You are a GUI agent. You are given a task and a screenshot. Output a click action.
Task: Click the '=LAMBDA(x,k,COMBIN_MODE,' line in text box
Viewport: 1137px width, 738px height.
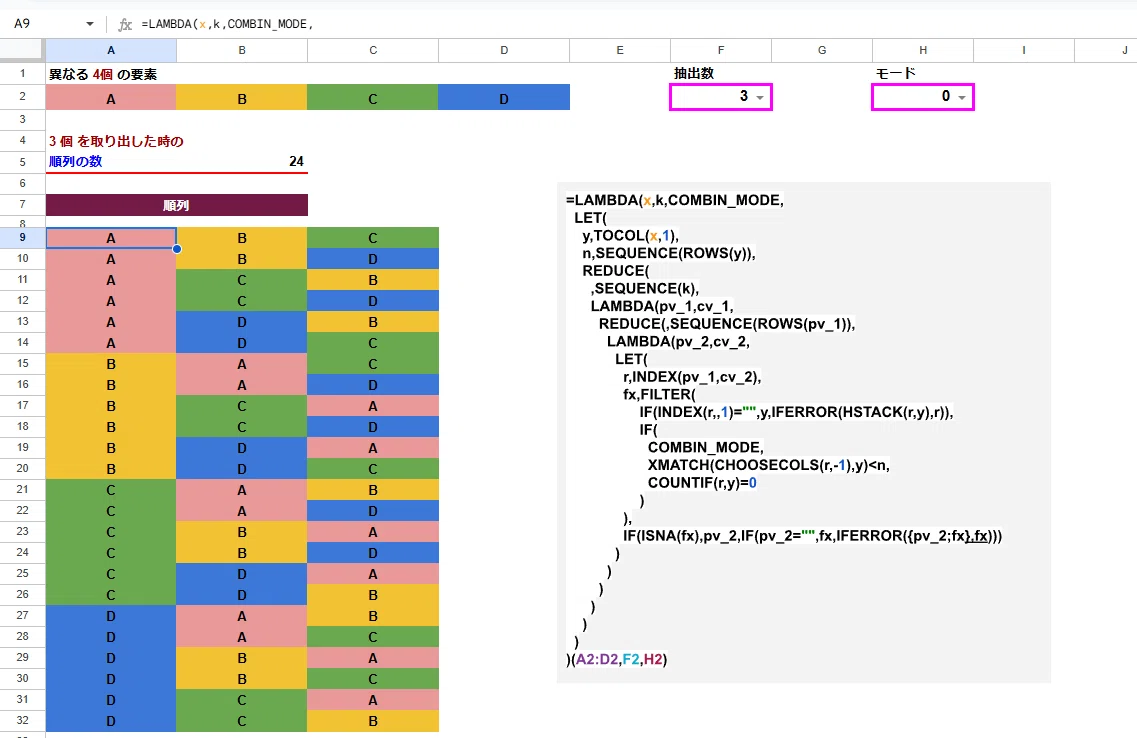pos(674,200)
